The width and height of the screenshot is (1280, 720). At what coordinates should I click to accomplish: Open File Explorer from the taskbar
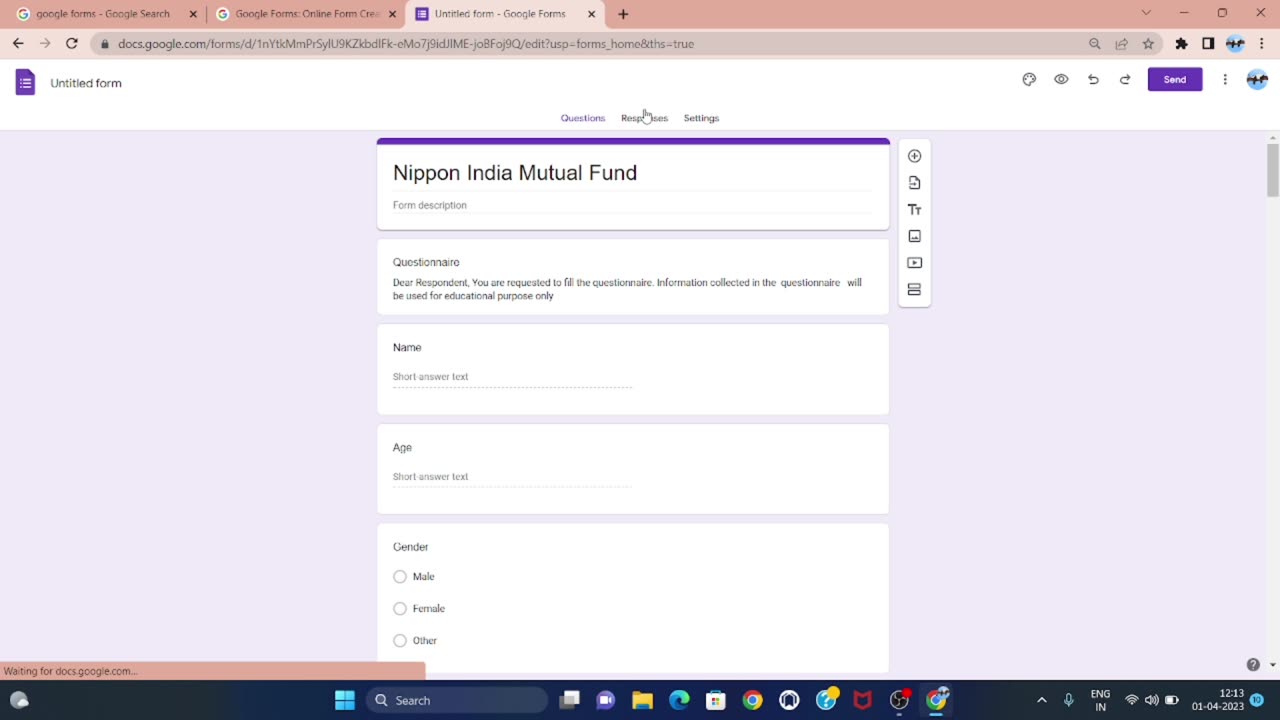coord(642,700)
